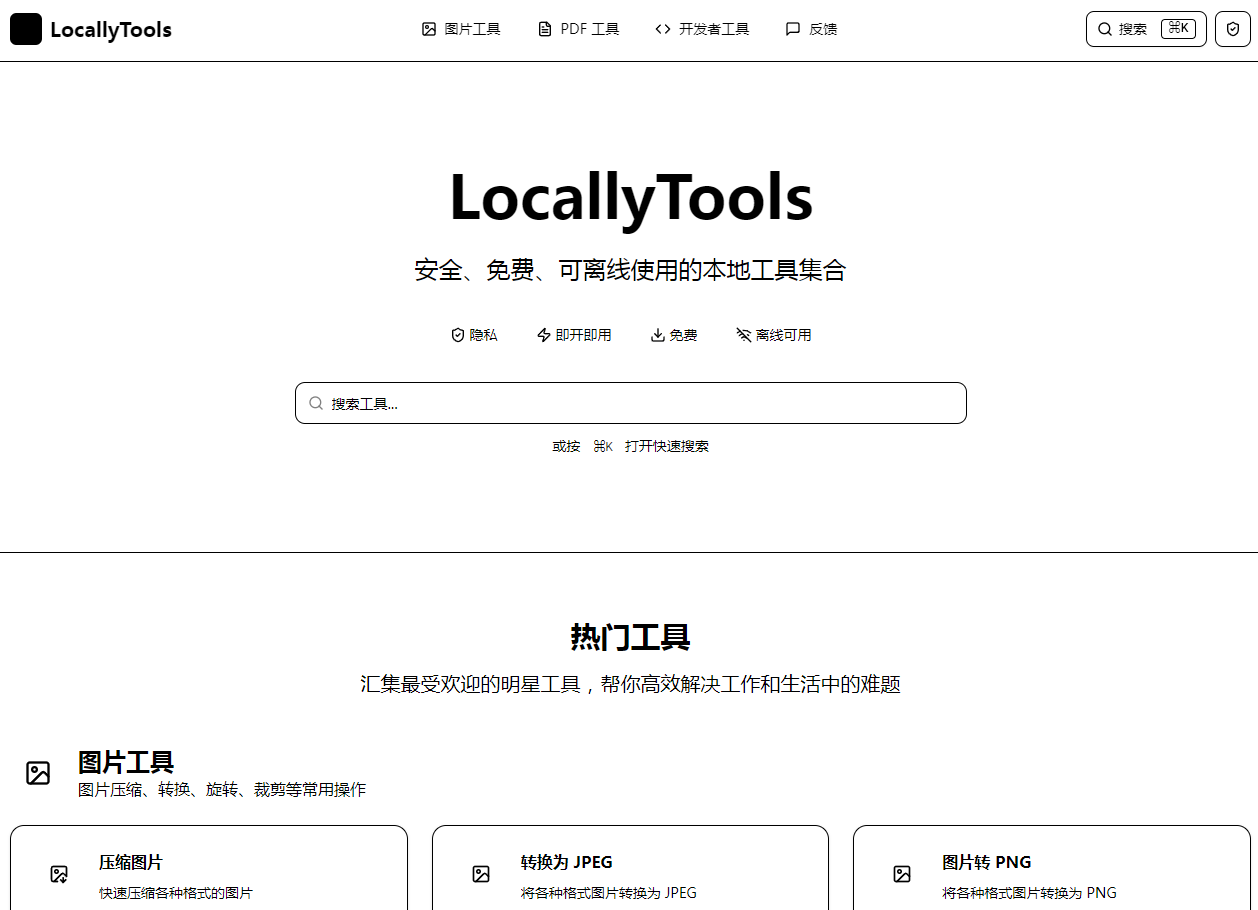
Task: Open the 压缩图片 tool card
Action: pyautogui.click(x=209, y=868)
